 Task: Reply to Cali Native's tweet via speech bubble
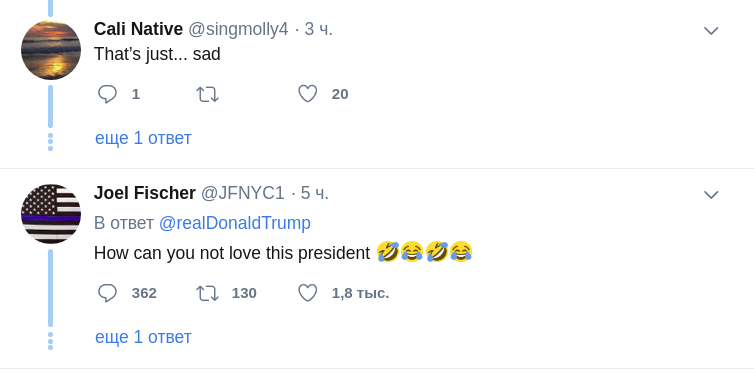[107, 94]
